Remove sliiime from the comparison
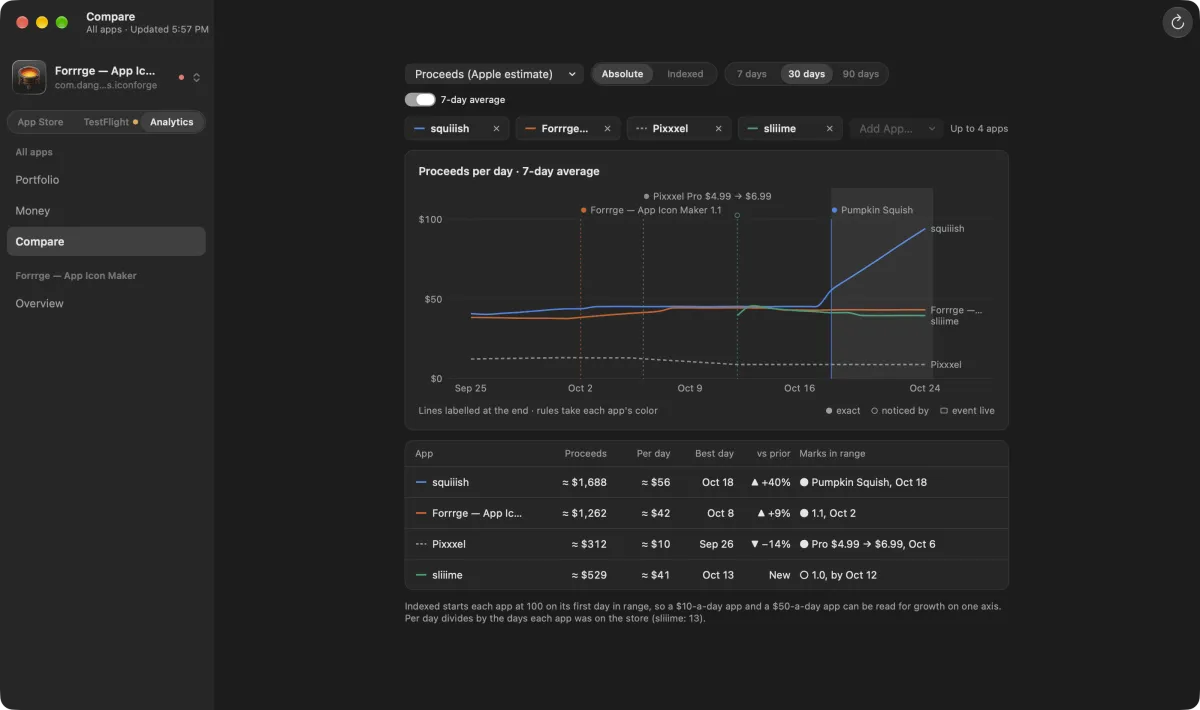This screenshot has height=710, width=1200. [829, 128]
